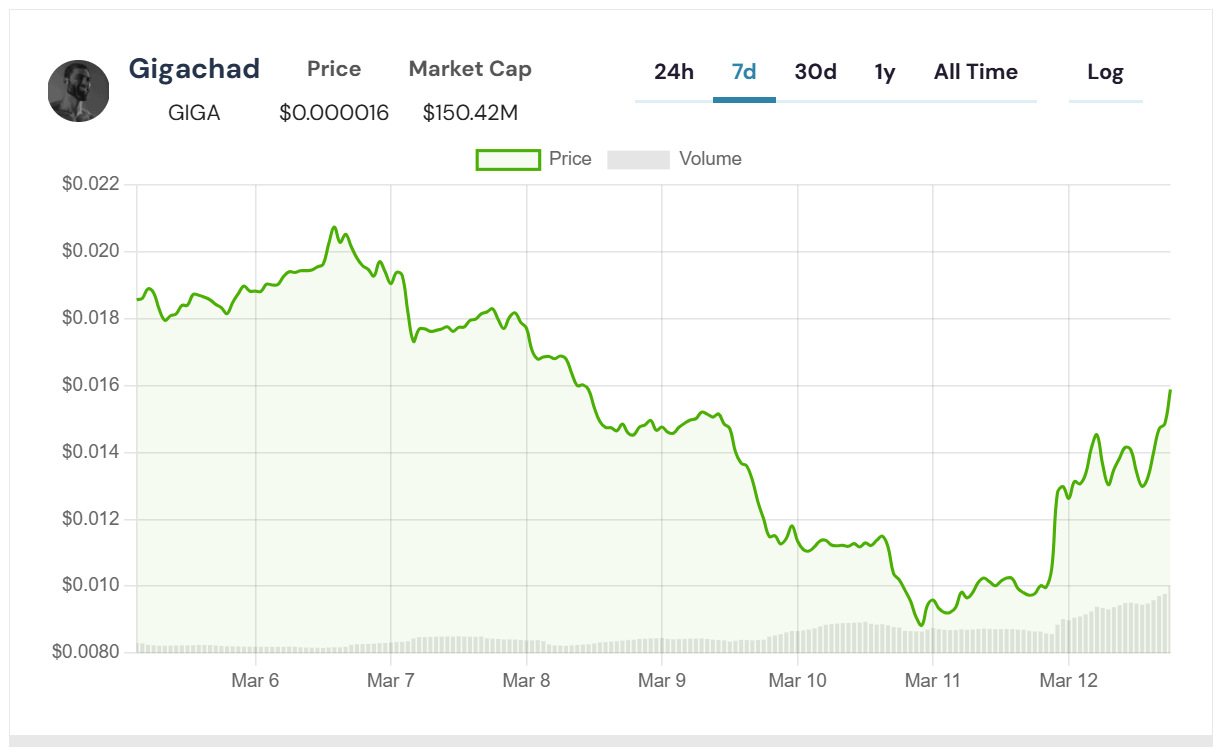
Task: Select the 1y time range tab
Action: tap(885, 72)
